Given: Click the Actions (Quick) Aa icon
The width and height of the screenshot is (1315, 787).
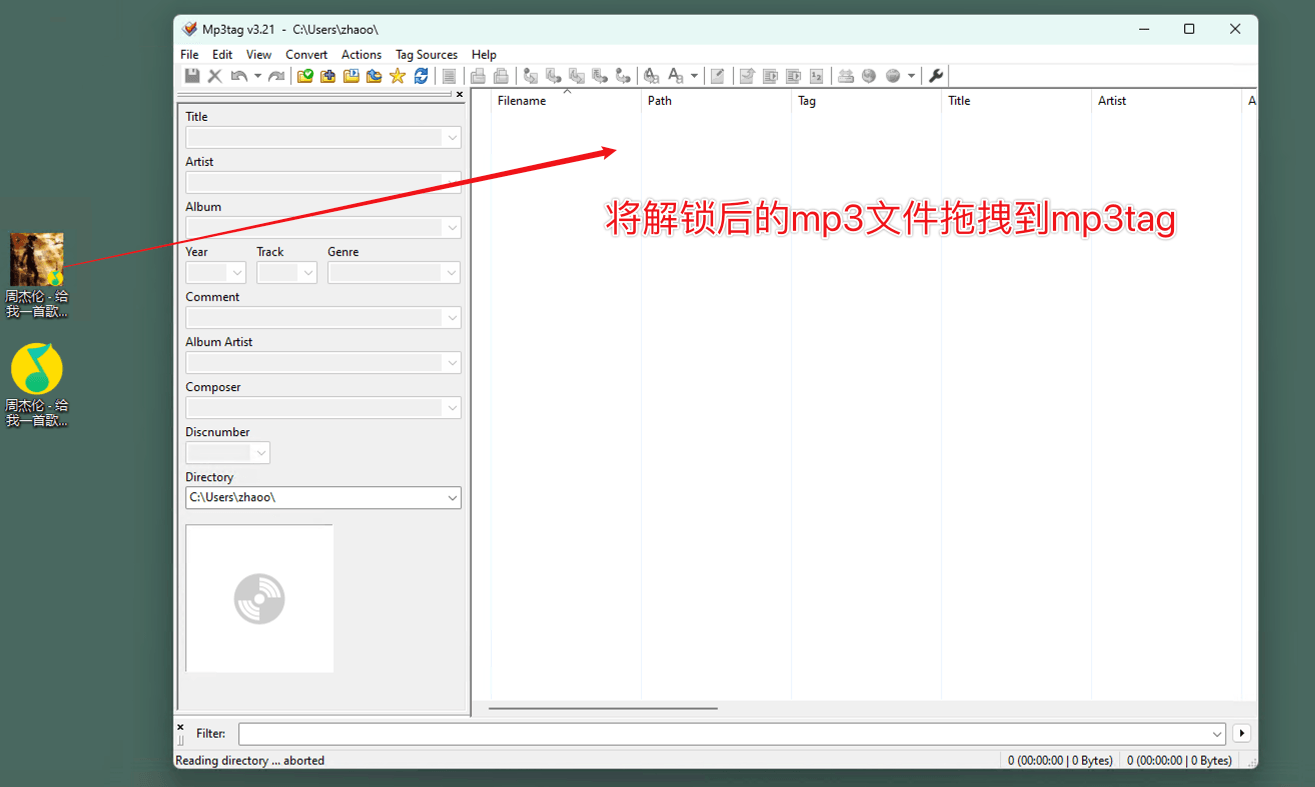Looking at the screenshot, I should [x=676, y=76].
